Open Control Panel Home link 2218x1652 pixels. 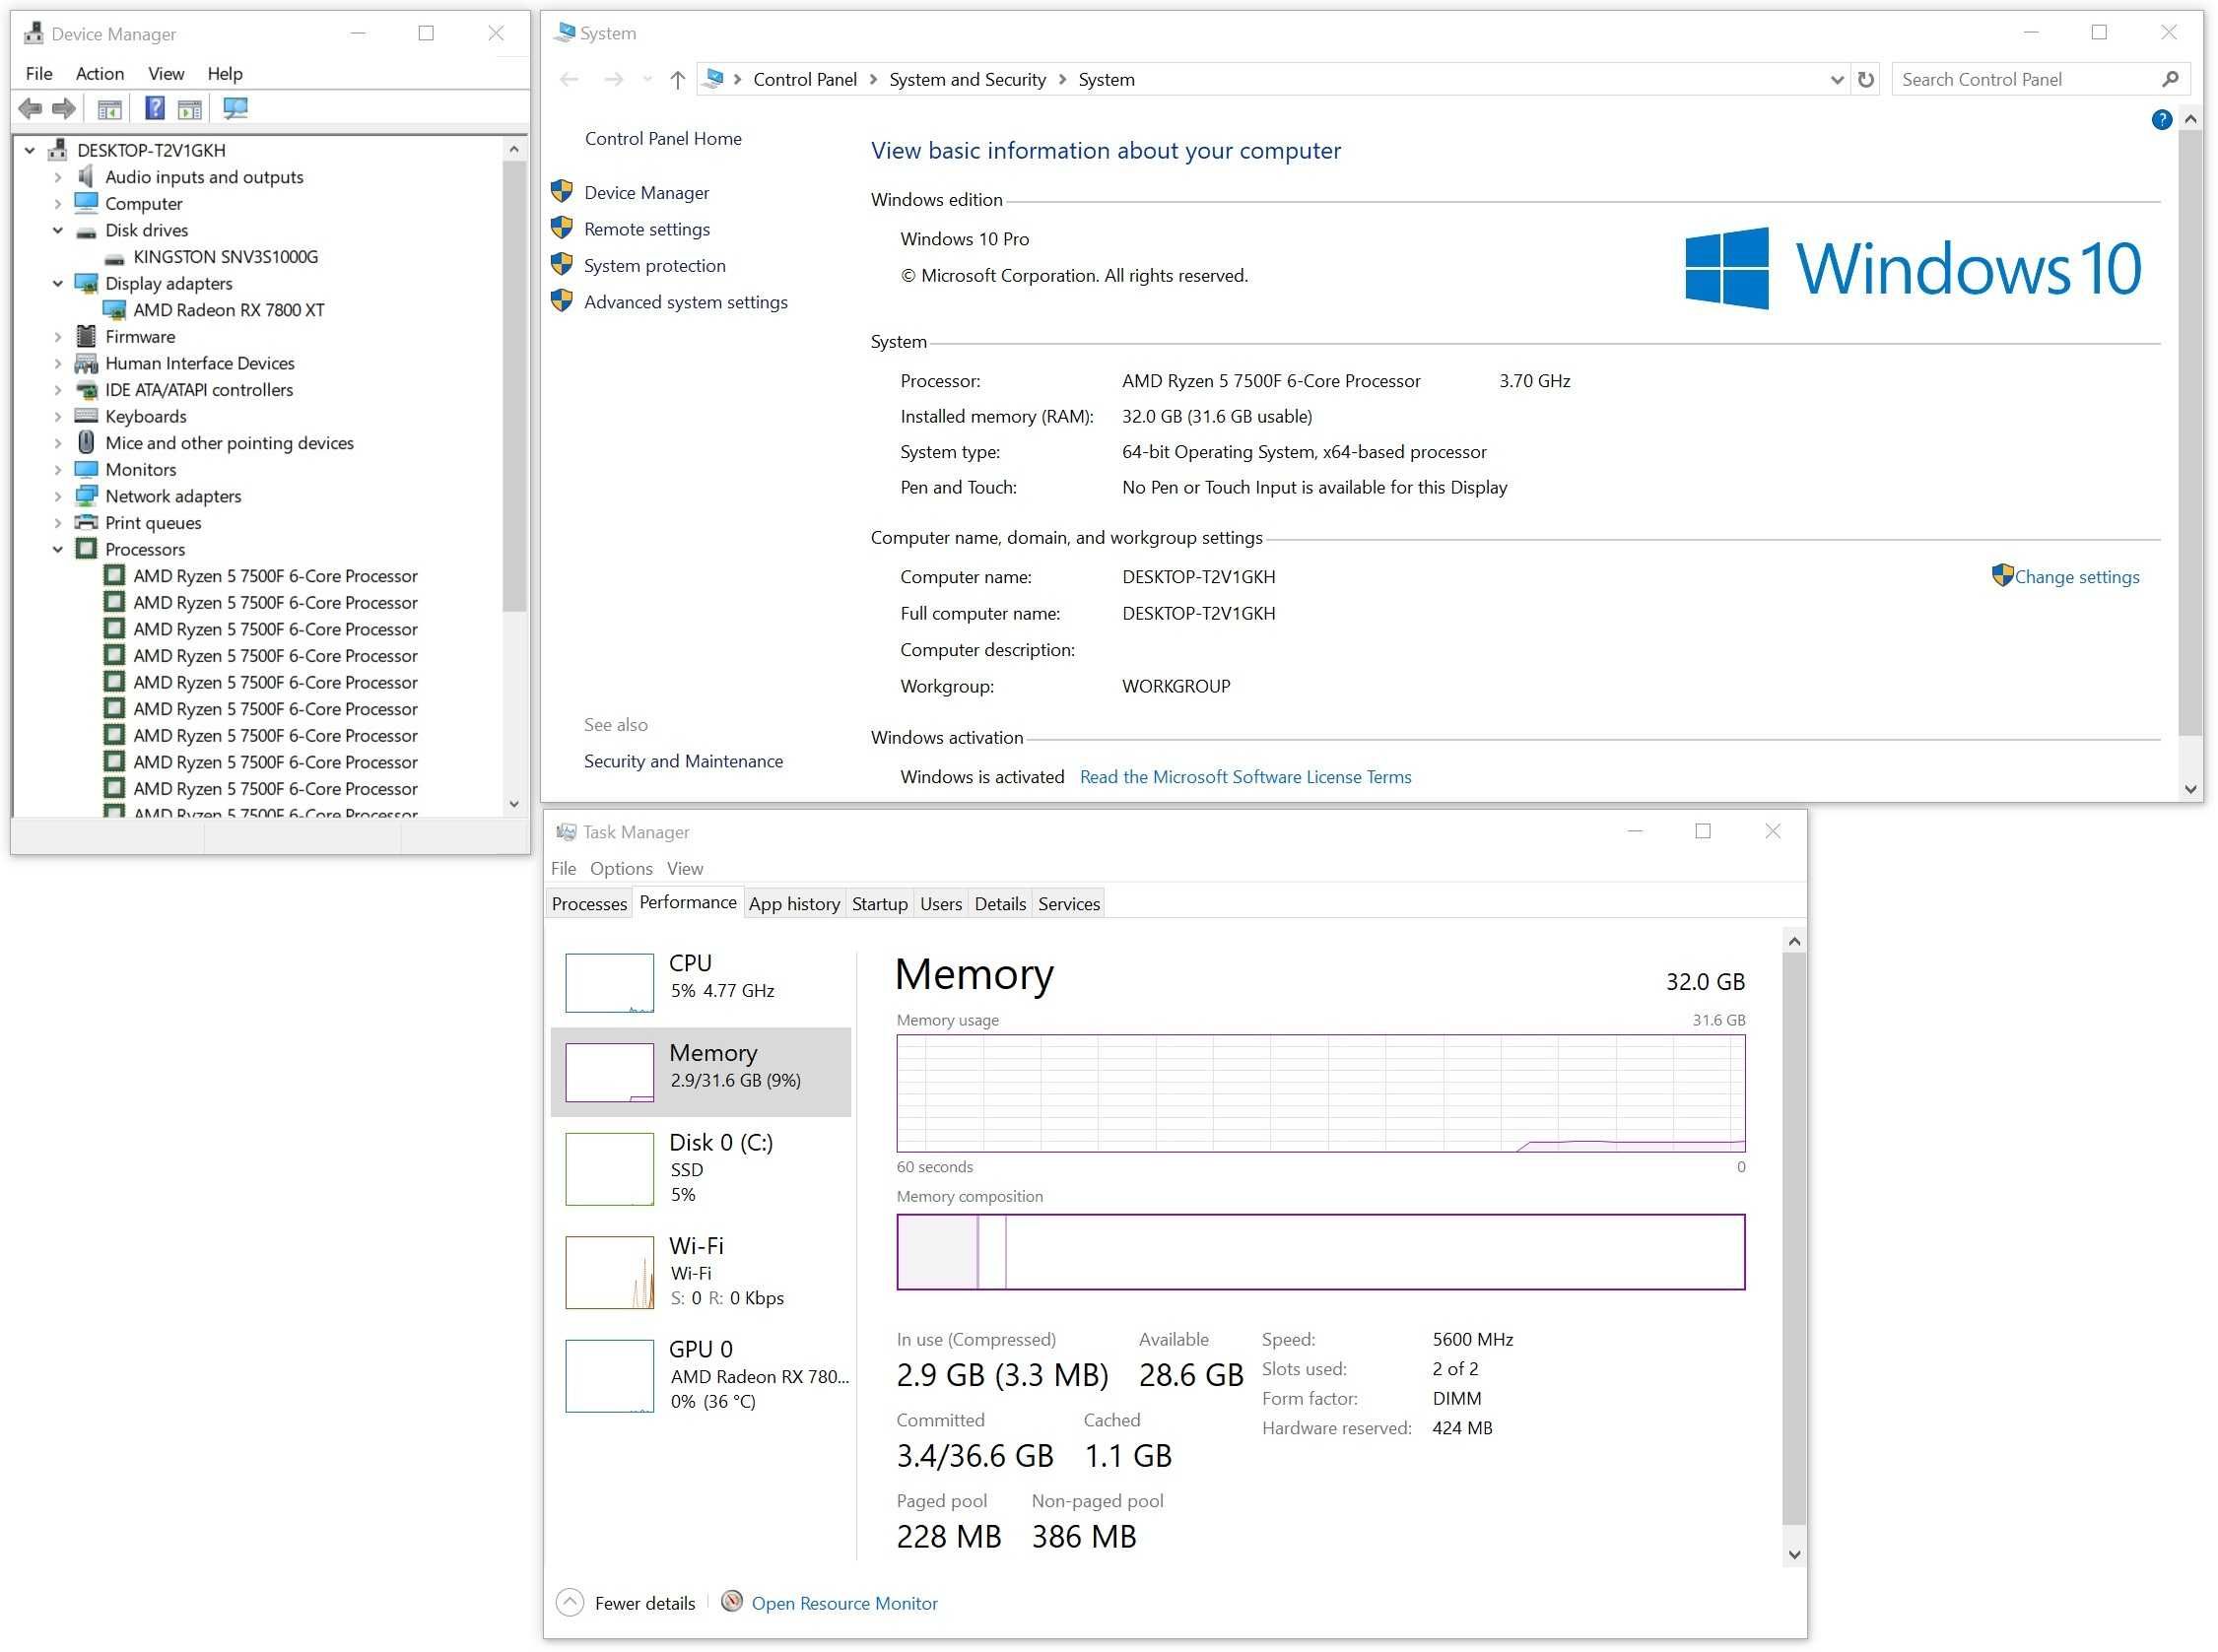point(663,138)
